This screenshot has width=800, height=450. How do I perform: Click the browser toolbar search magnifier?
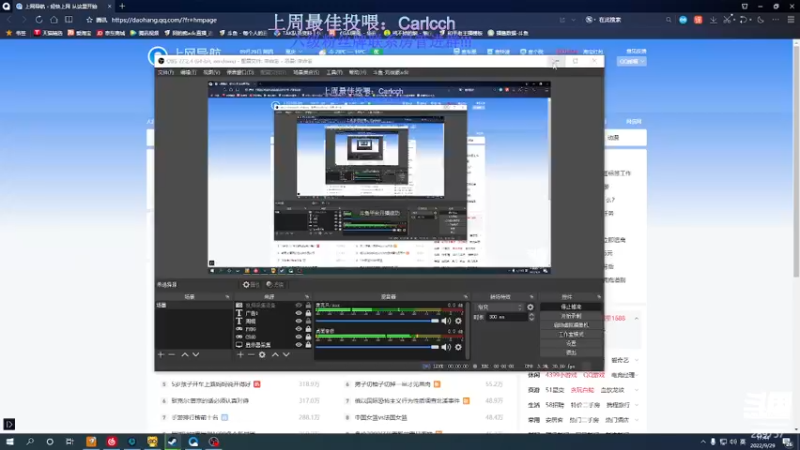(668, 20)
